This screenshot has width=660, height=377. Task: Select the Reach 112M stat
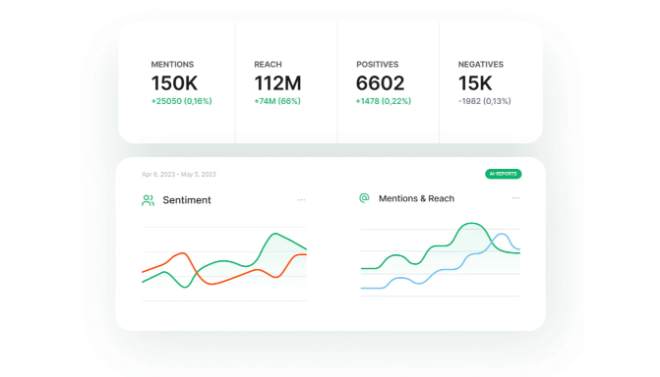tap(278, 83)
